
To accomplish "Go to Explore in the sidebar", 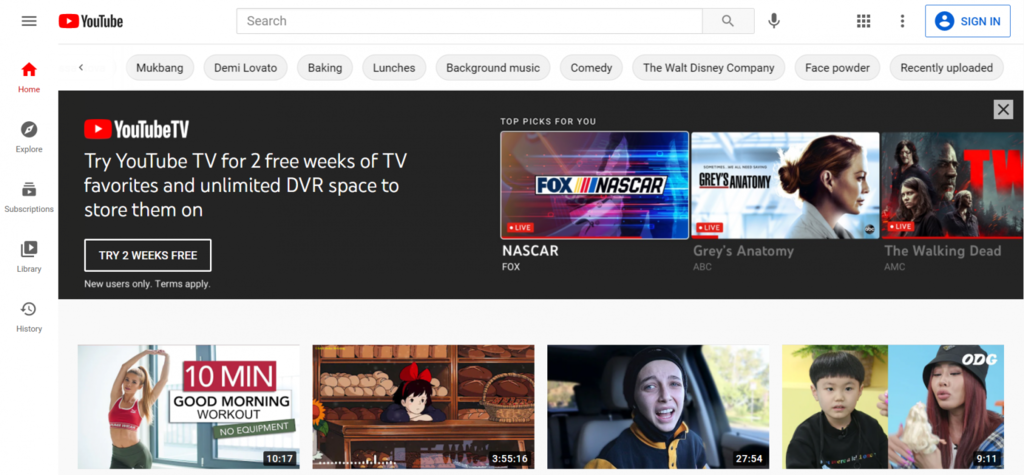I will click(29, 137).
